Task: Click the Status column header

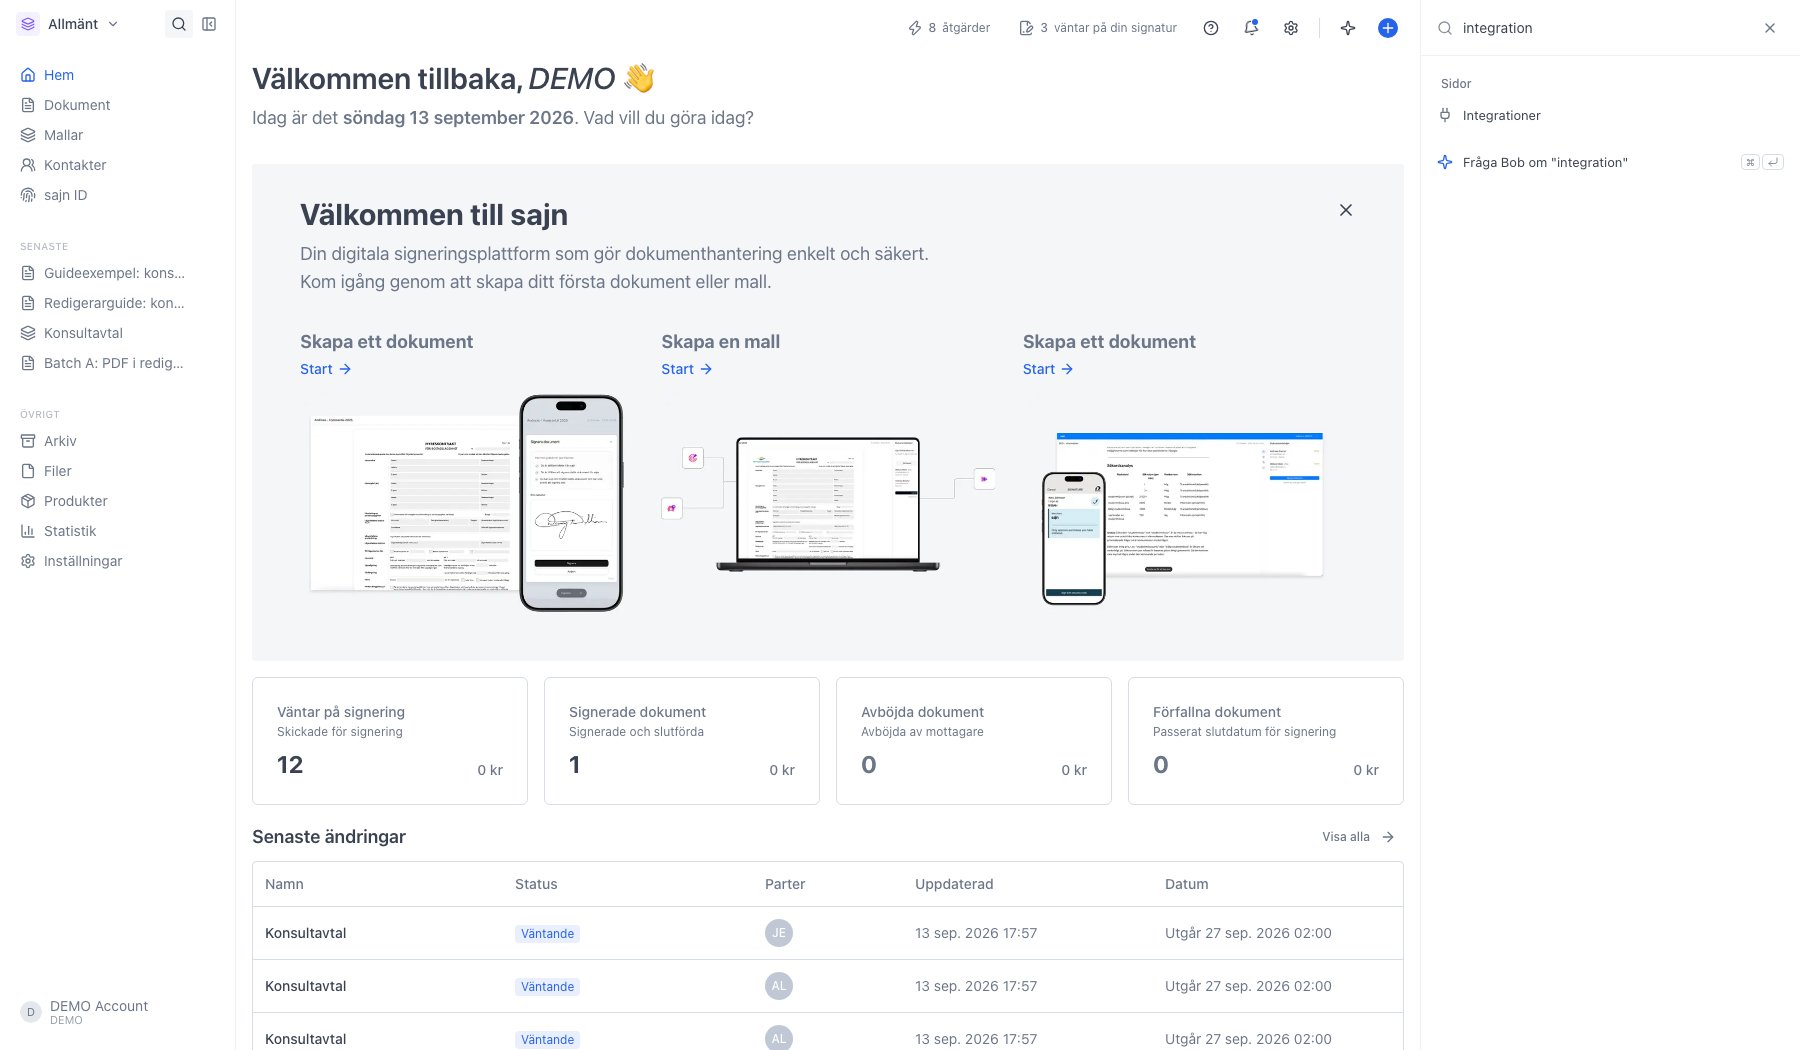Action: click(x=536, y=884)
